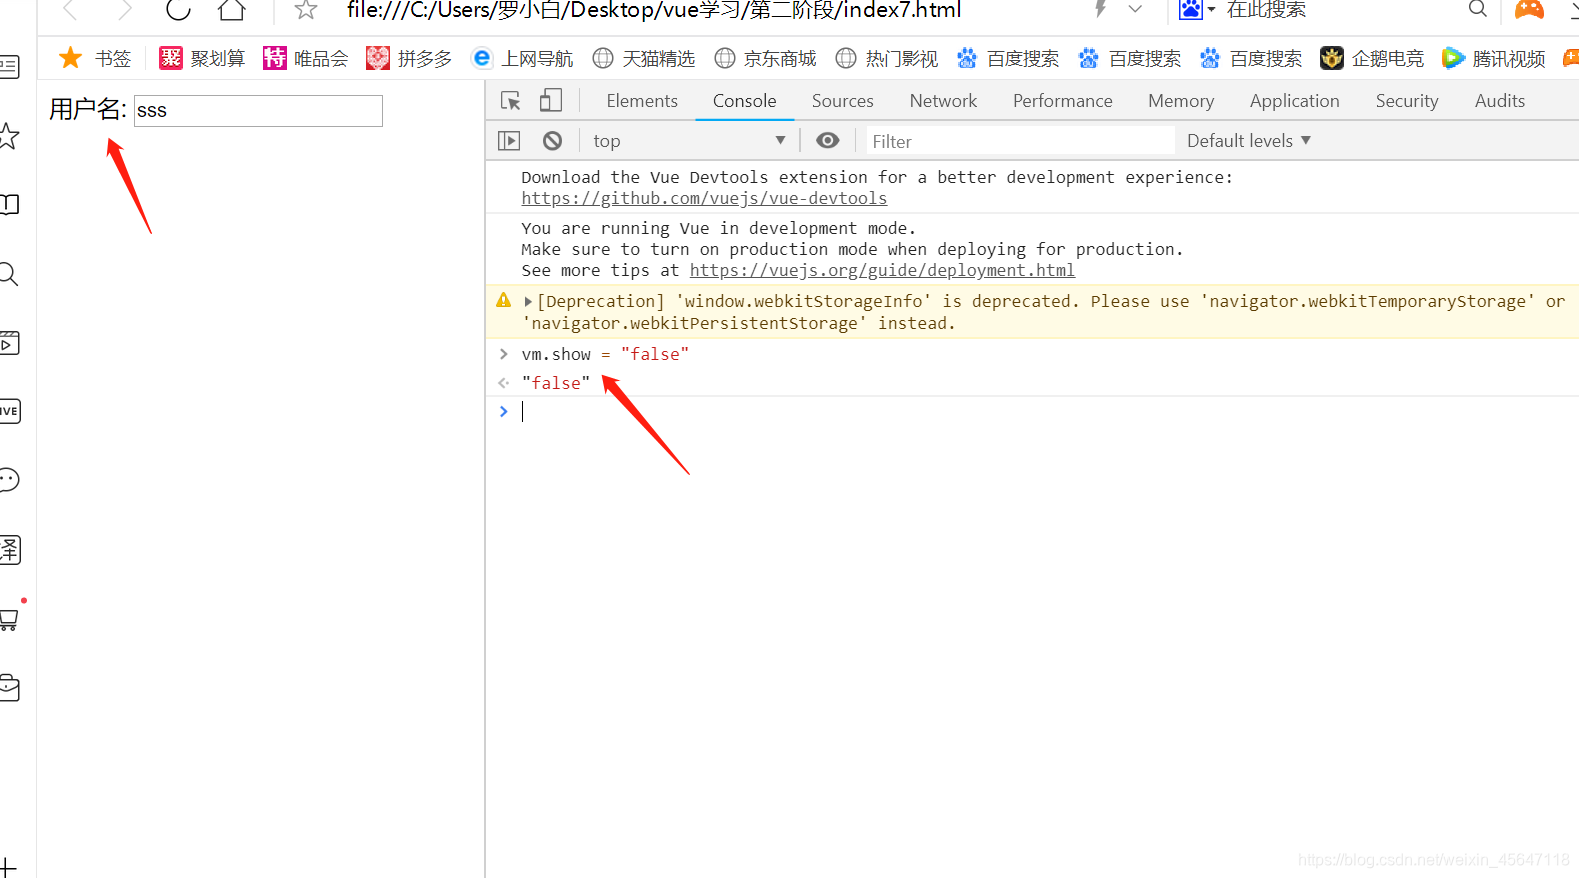The width and height of the screenshot is (1579, 878).
Task: Open the 腾讯视频 bookmark
Action: click(x=1494, y=58)
